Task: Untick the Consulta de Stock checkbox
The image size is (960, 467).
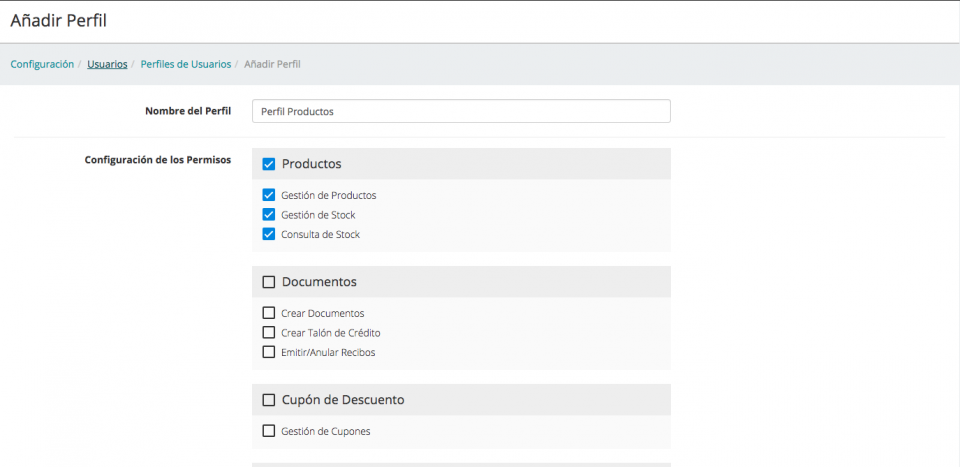Action: pos(268,234)
